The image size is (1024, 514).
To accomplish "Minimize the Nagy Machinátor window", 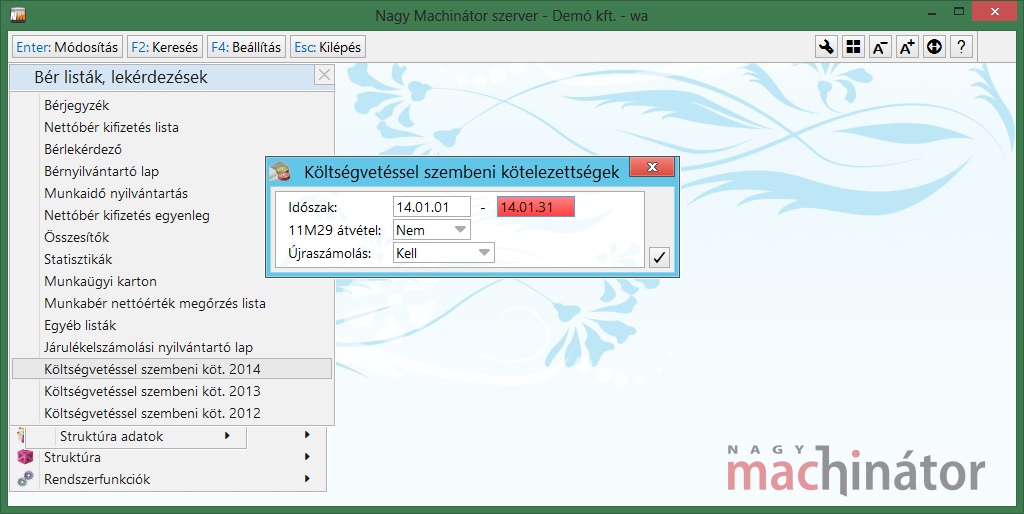I will point(931,12).
